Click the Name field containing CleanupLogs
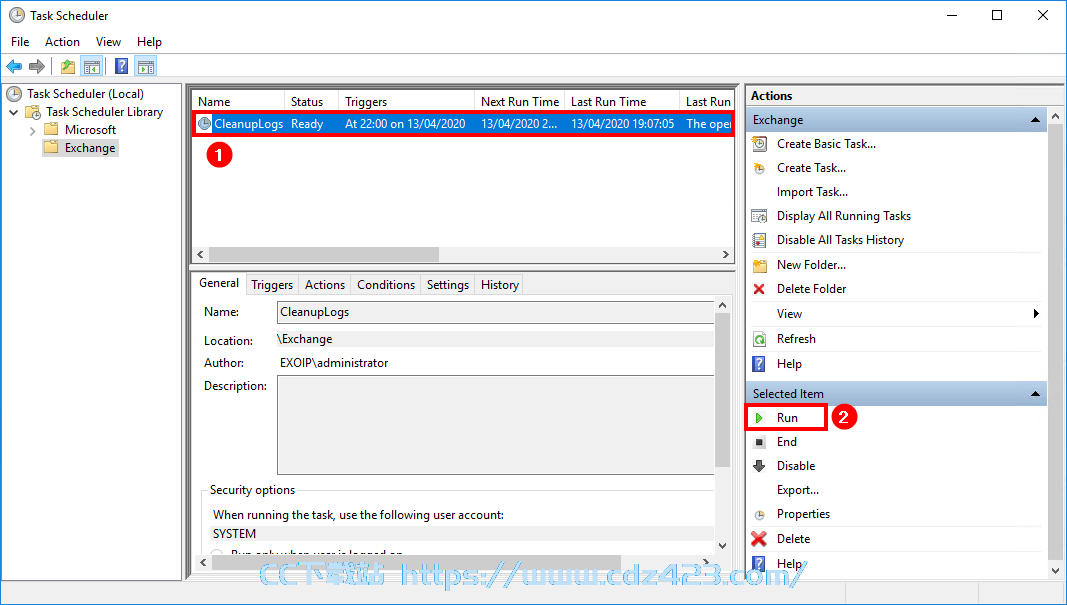Screen dimensions: 1067x605 pyautogui.click(x=495, y=312)
